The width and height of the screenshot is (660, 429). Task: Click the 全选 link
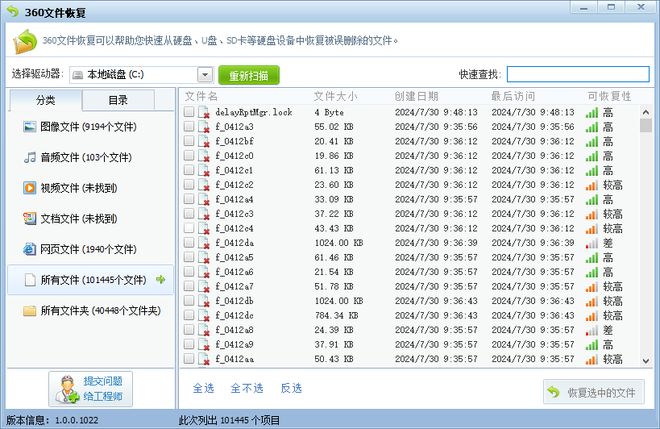pos(203,388)
